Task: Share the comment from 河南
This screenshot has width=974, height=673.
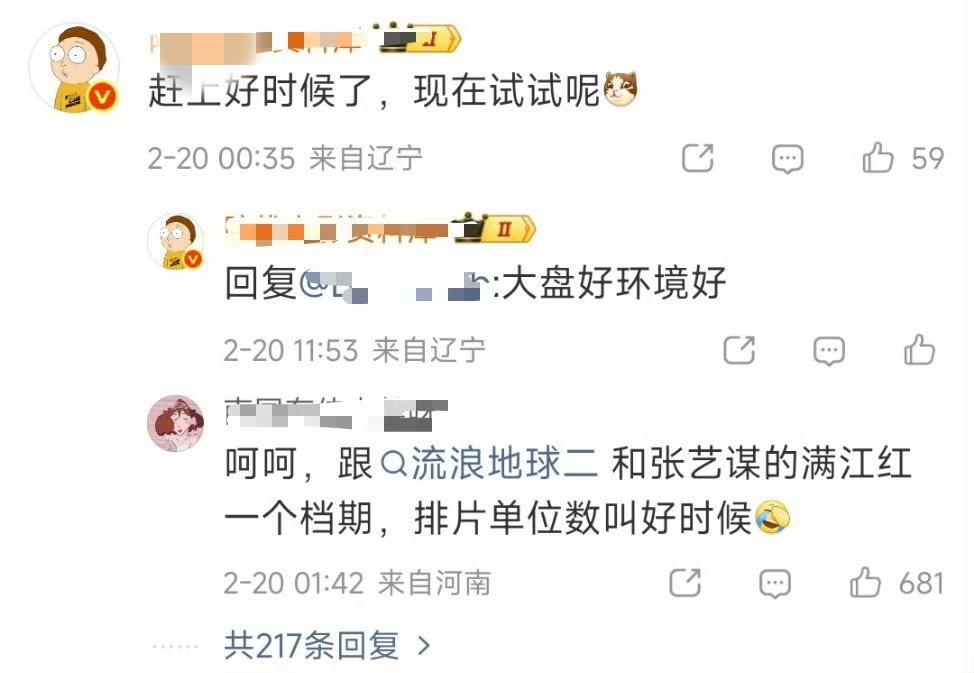Action: coord(685,583)
